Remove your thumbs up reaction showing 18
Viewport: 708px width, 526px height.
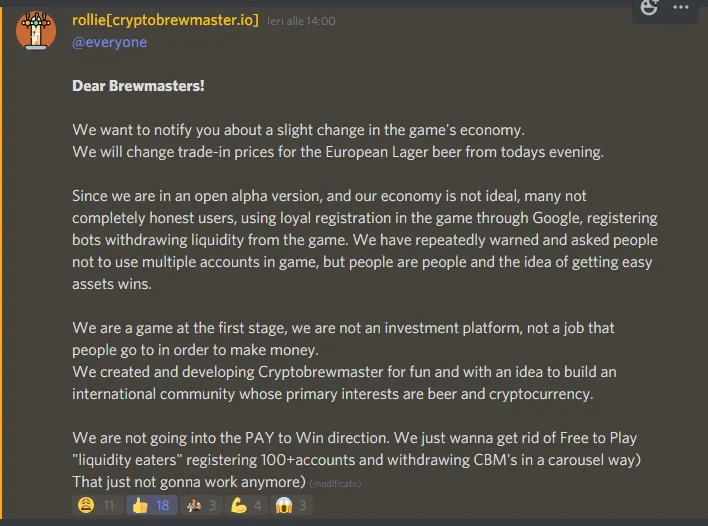point(152,505)
